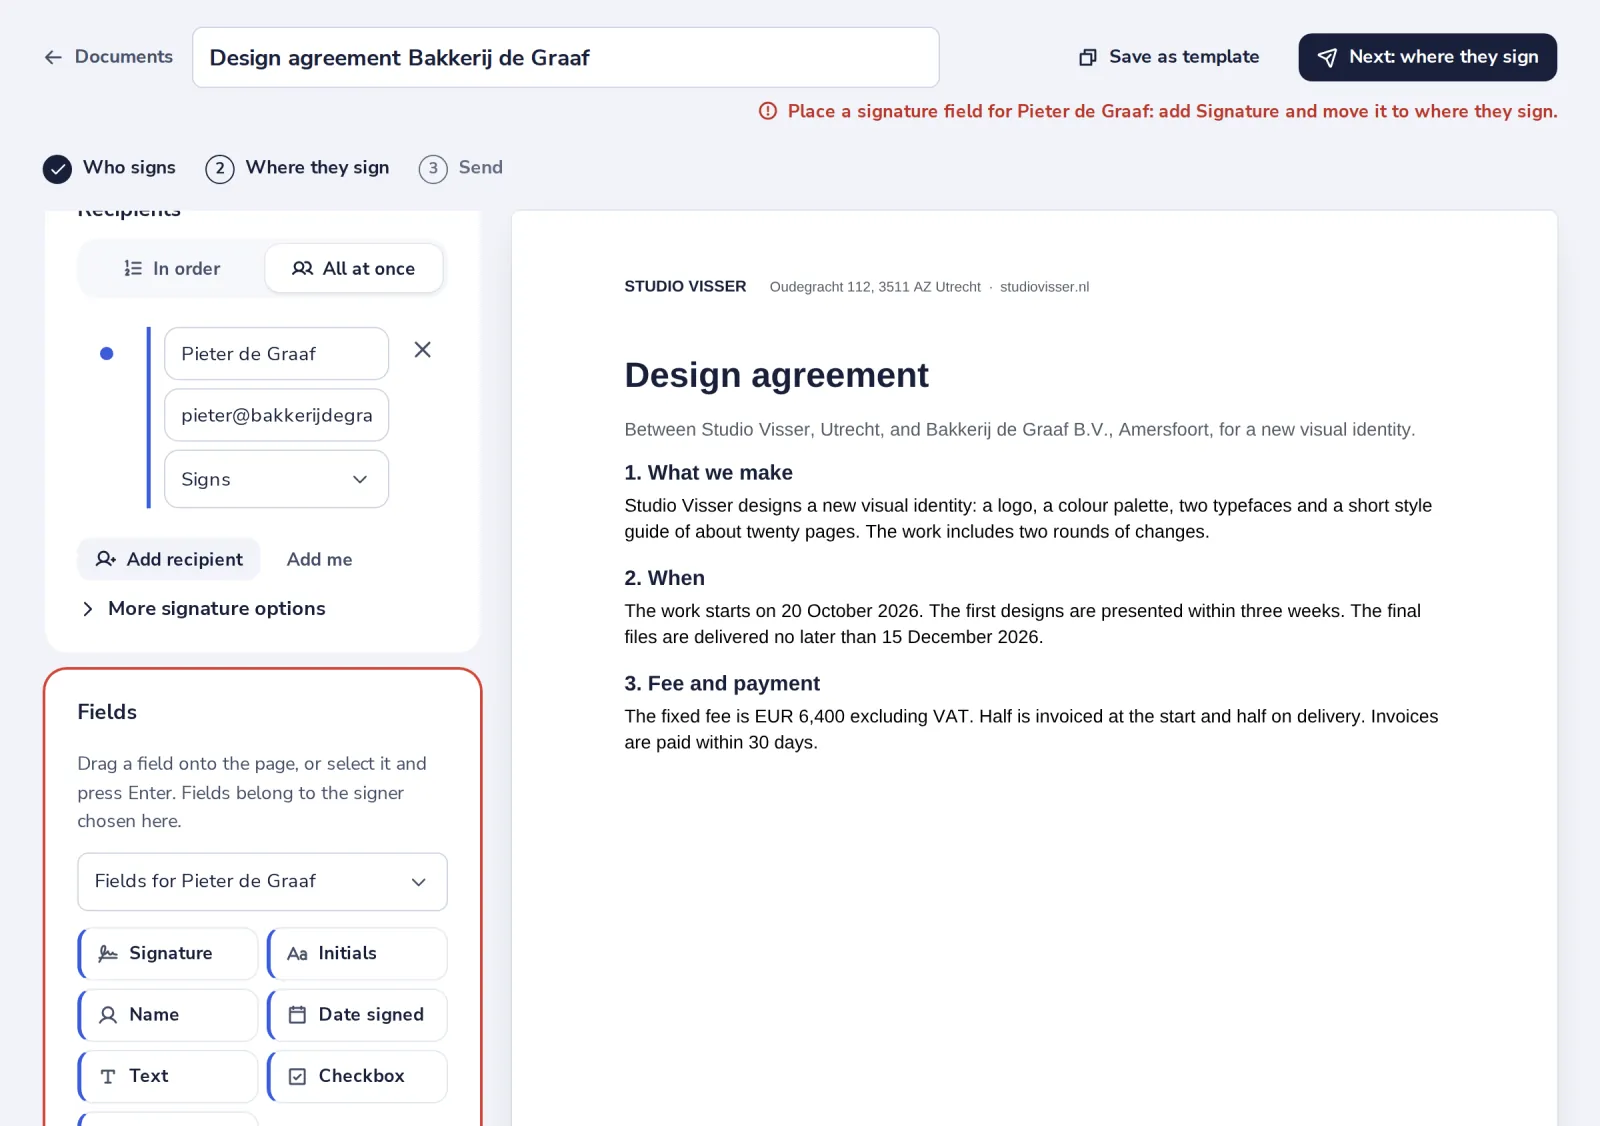This screenshot has height=1126, width=1600.
Task: Click Save as template
Action: coord(1168,57)
